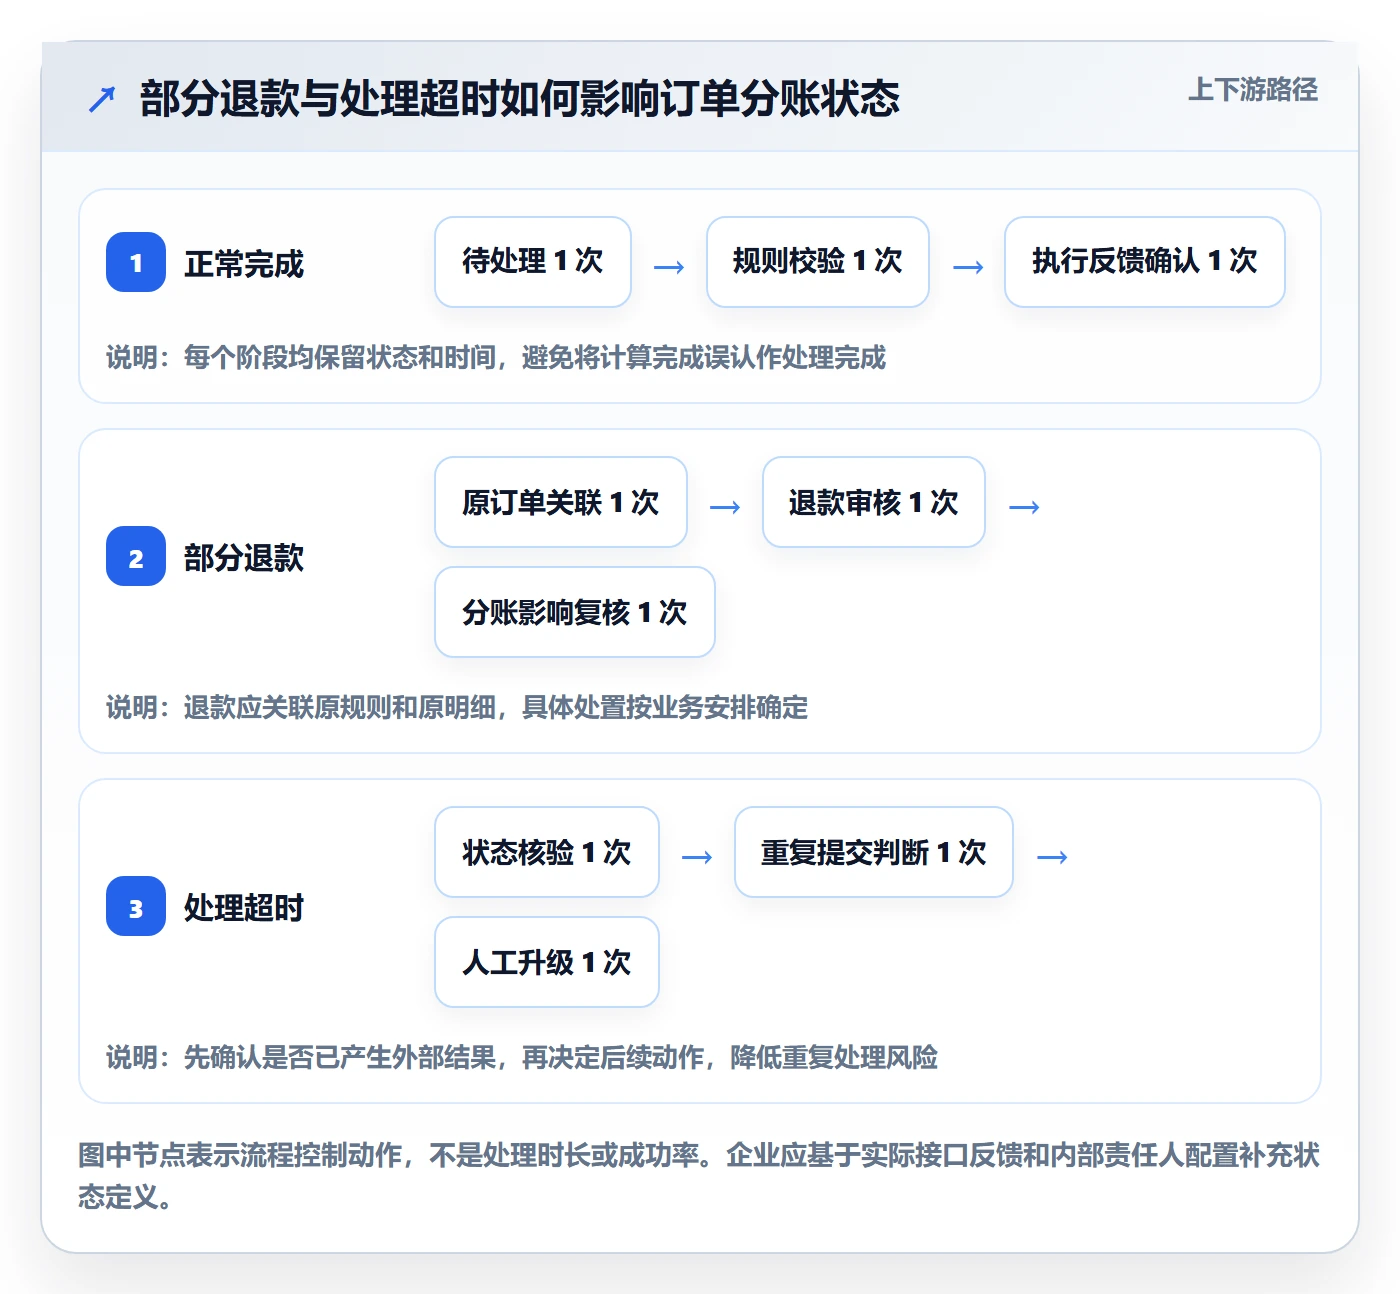Click the arrow between 待处理 and 规则校验
The width and height of the screenshot is (1400, 1294).
pos(669,267)
